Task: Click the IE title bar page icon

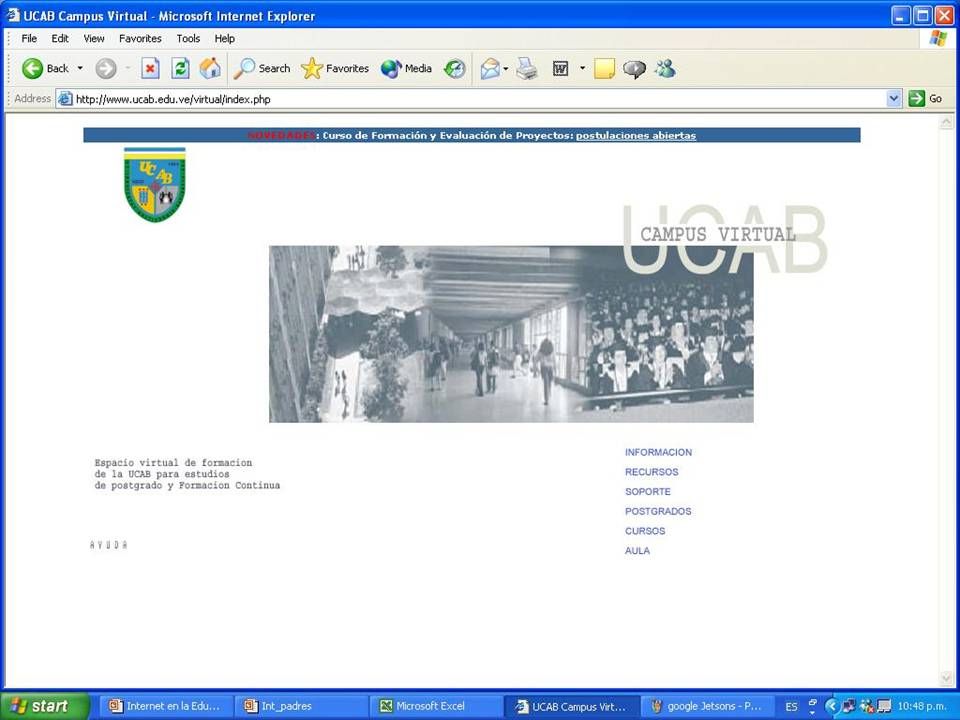Action: [13, 15]
